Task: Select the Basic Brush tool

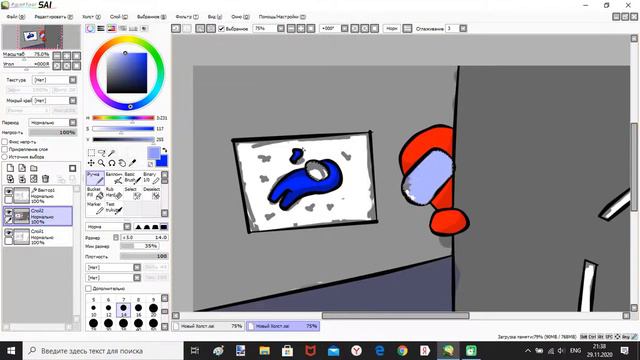Action: (x=133, y=178)
